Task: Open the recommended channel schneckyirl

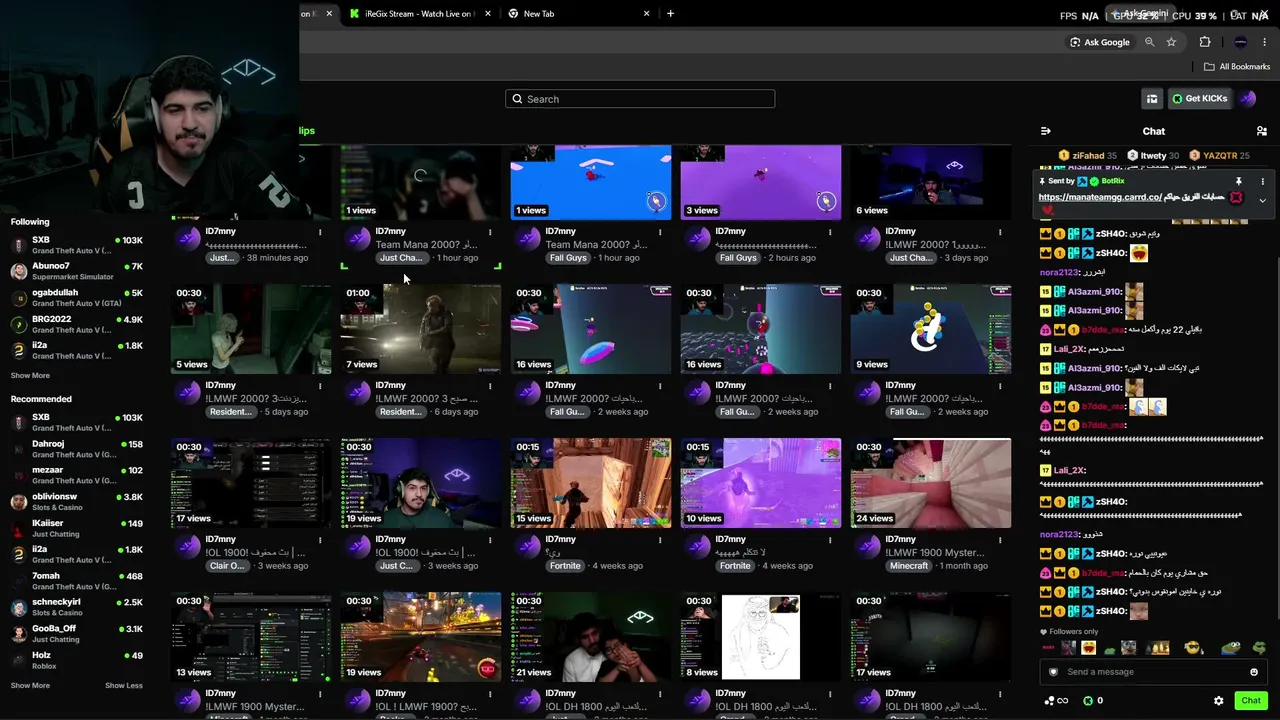Action: pyautogui.click(x=77, y=607)
